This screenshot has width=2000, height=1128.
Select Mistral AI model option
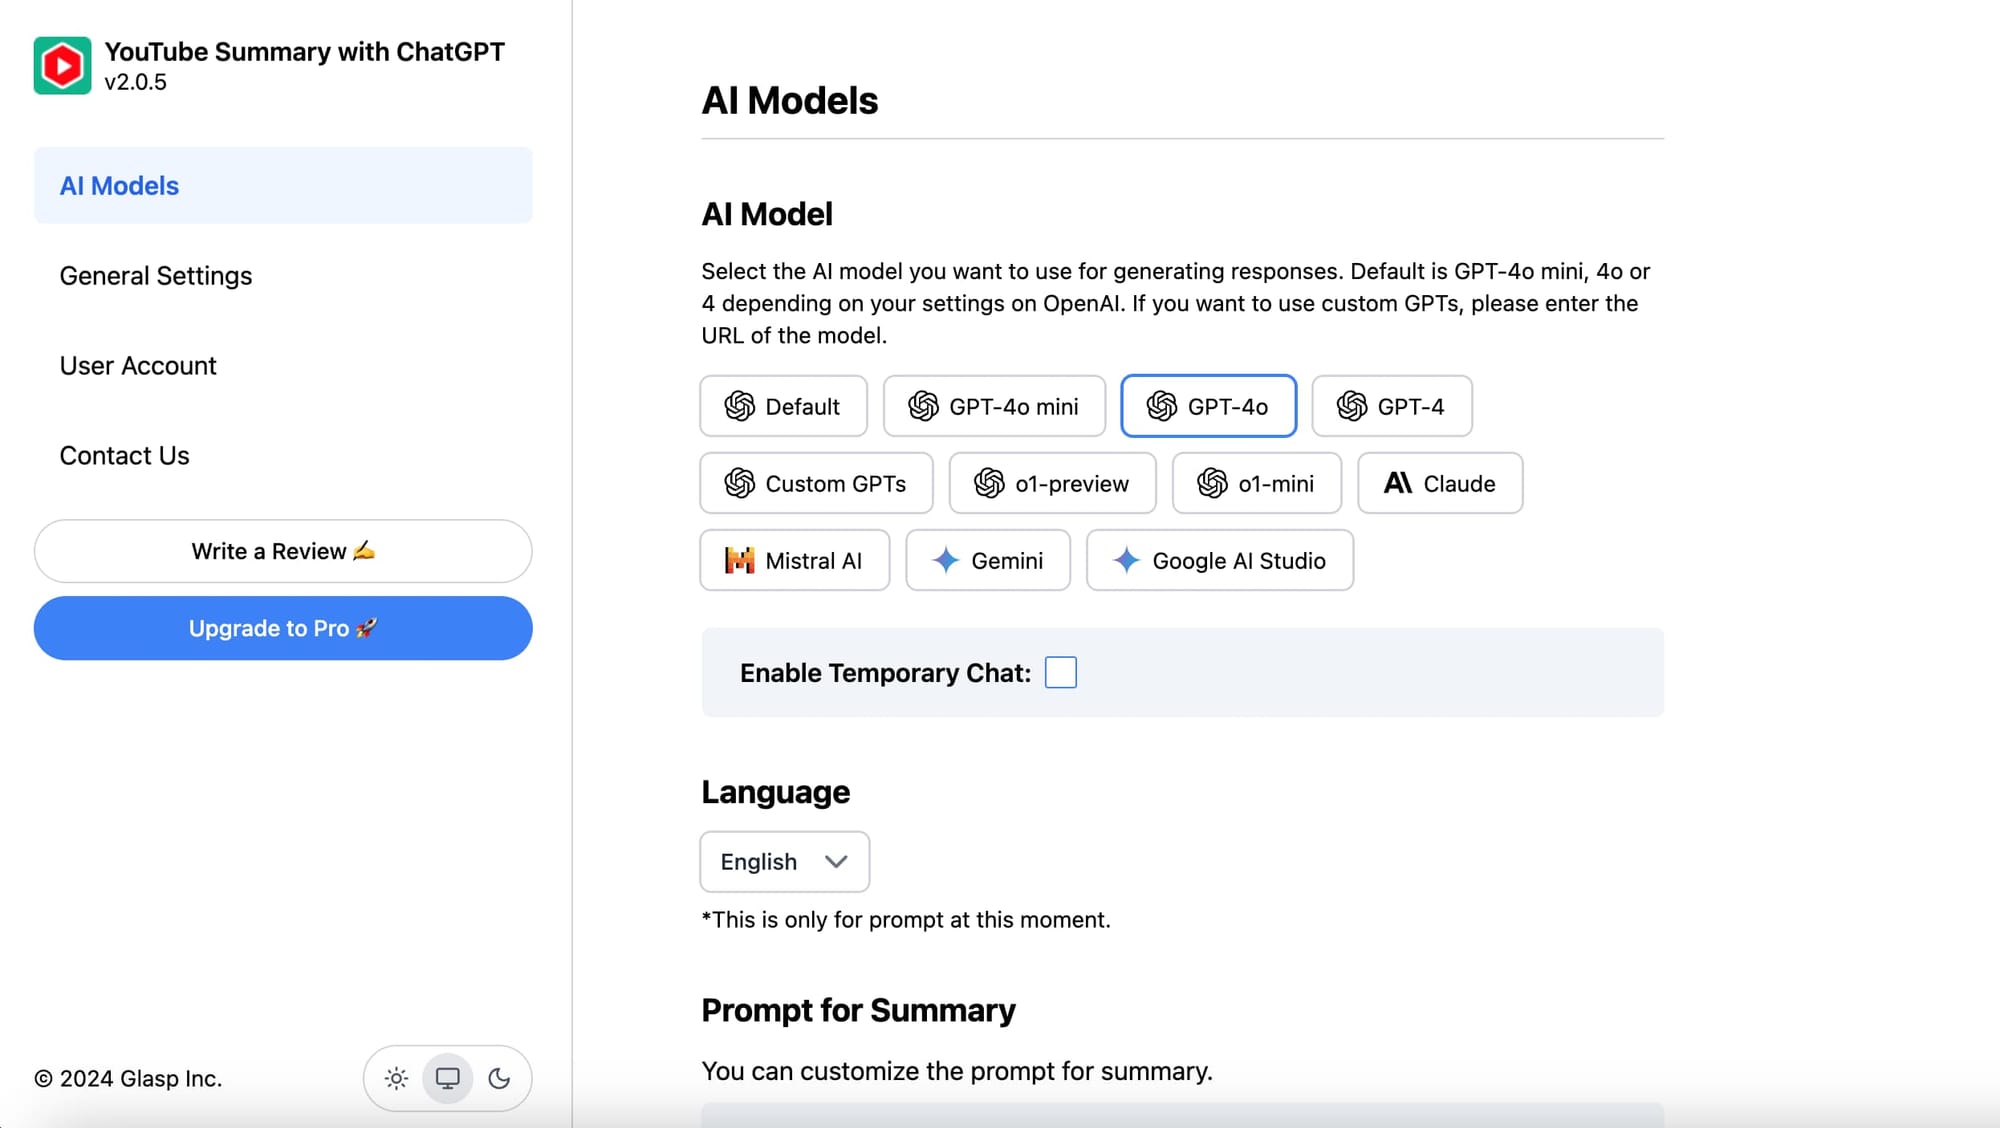pos(794,561)
